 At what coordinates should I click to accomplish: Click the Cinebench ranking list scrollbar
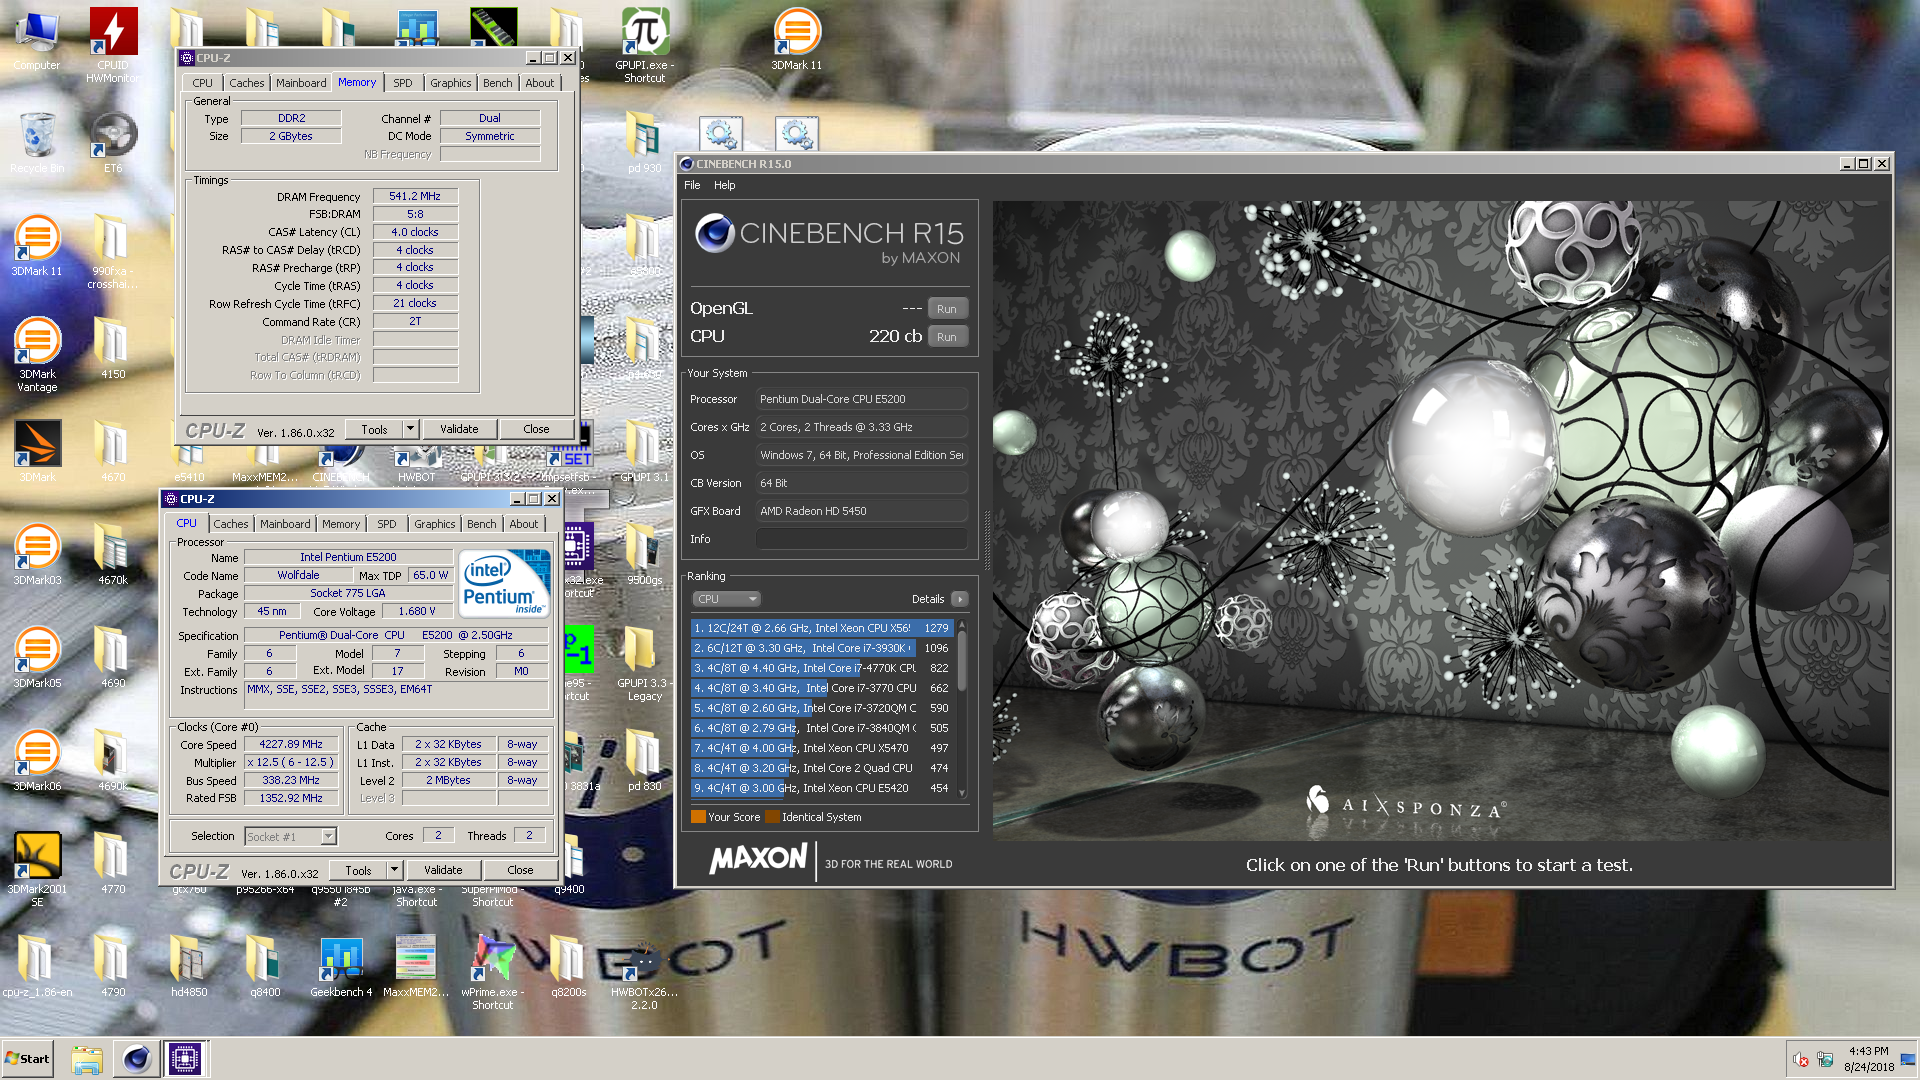pyautogui.click(x=962, y=708)
